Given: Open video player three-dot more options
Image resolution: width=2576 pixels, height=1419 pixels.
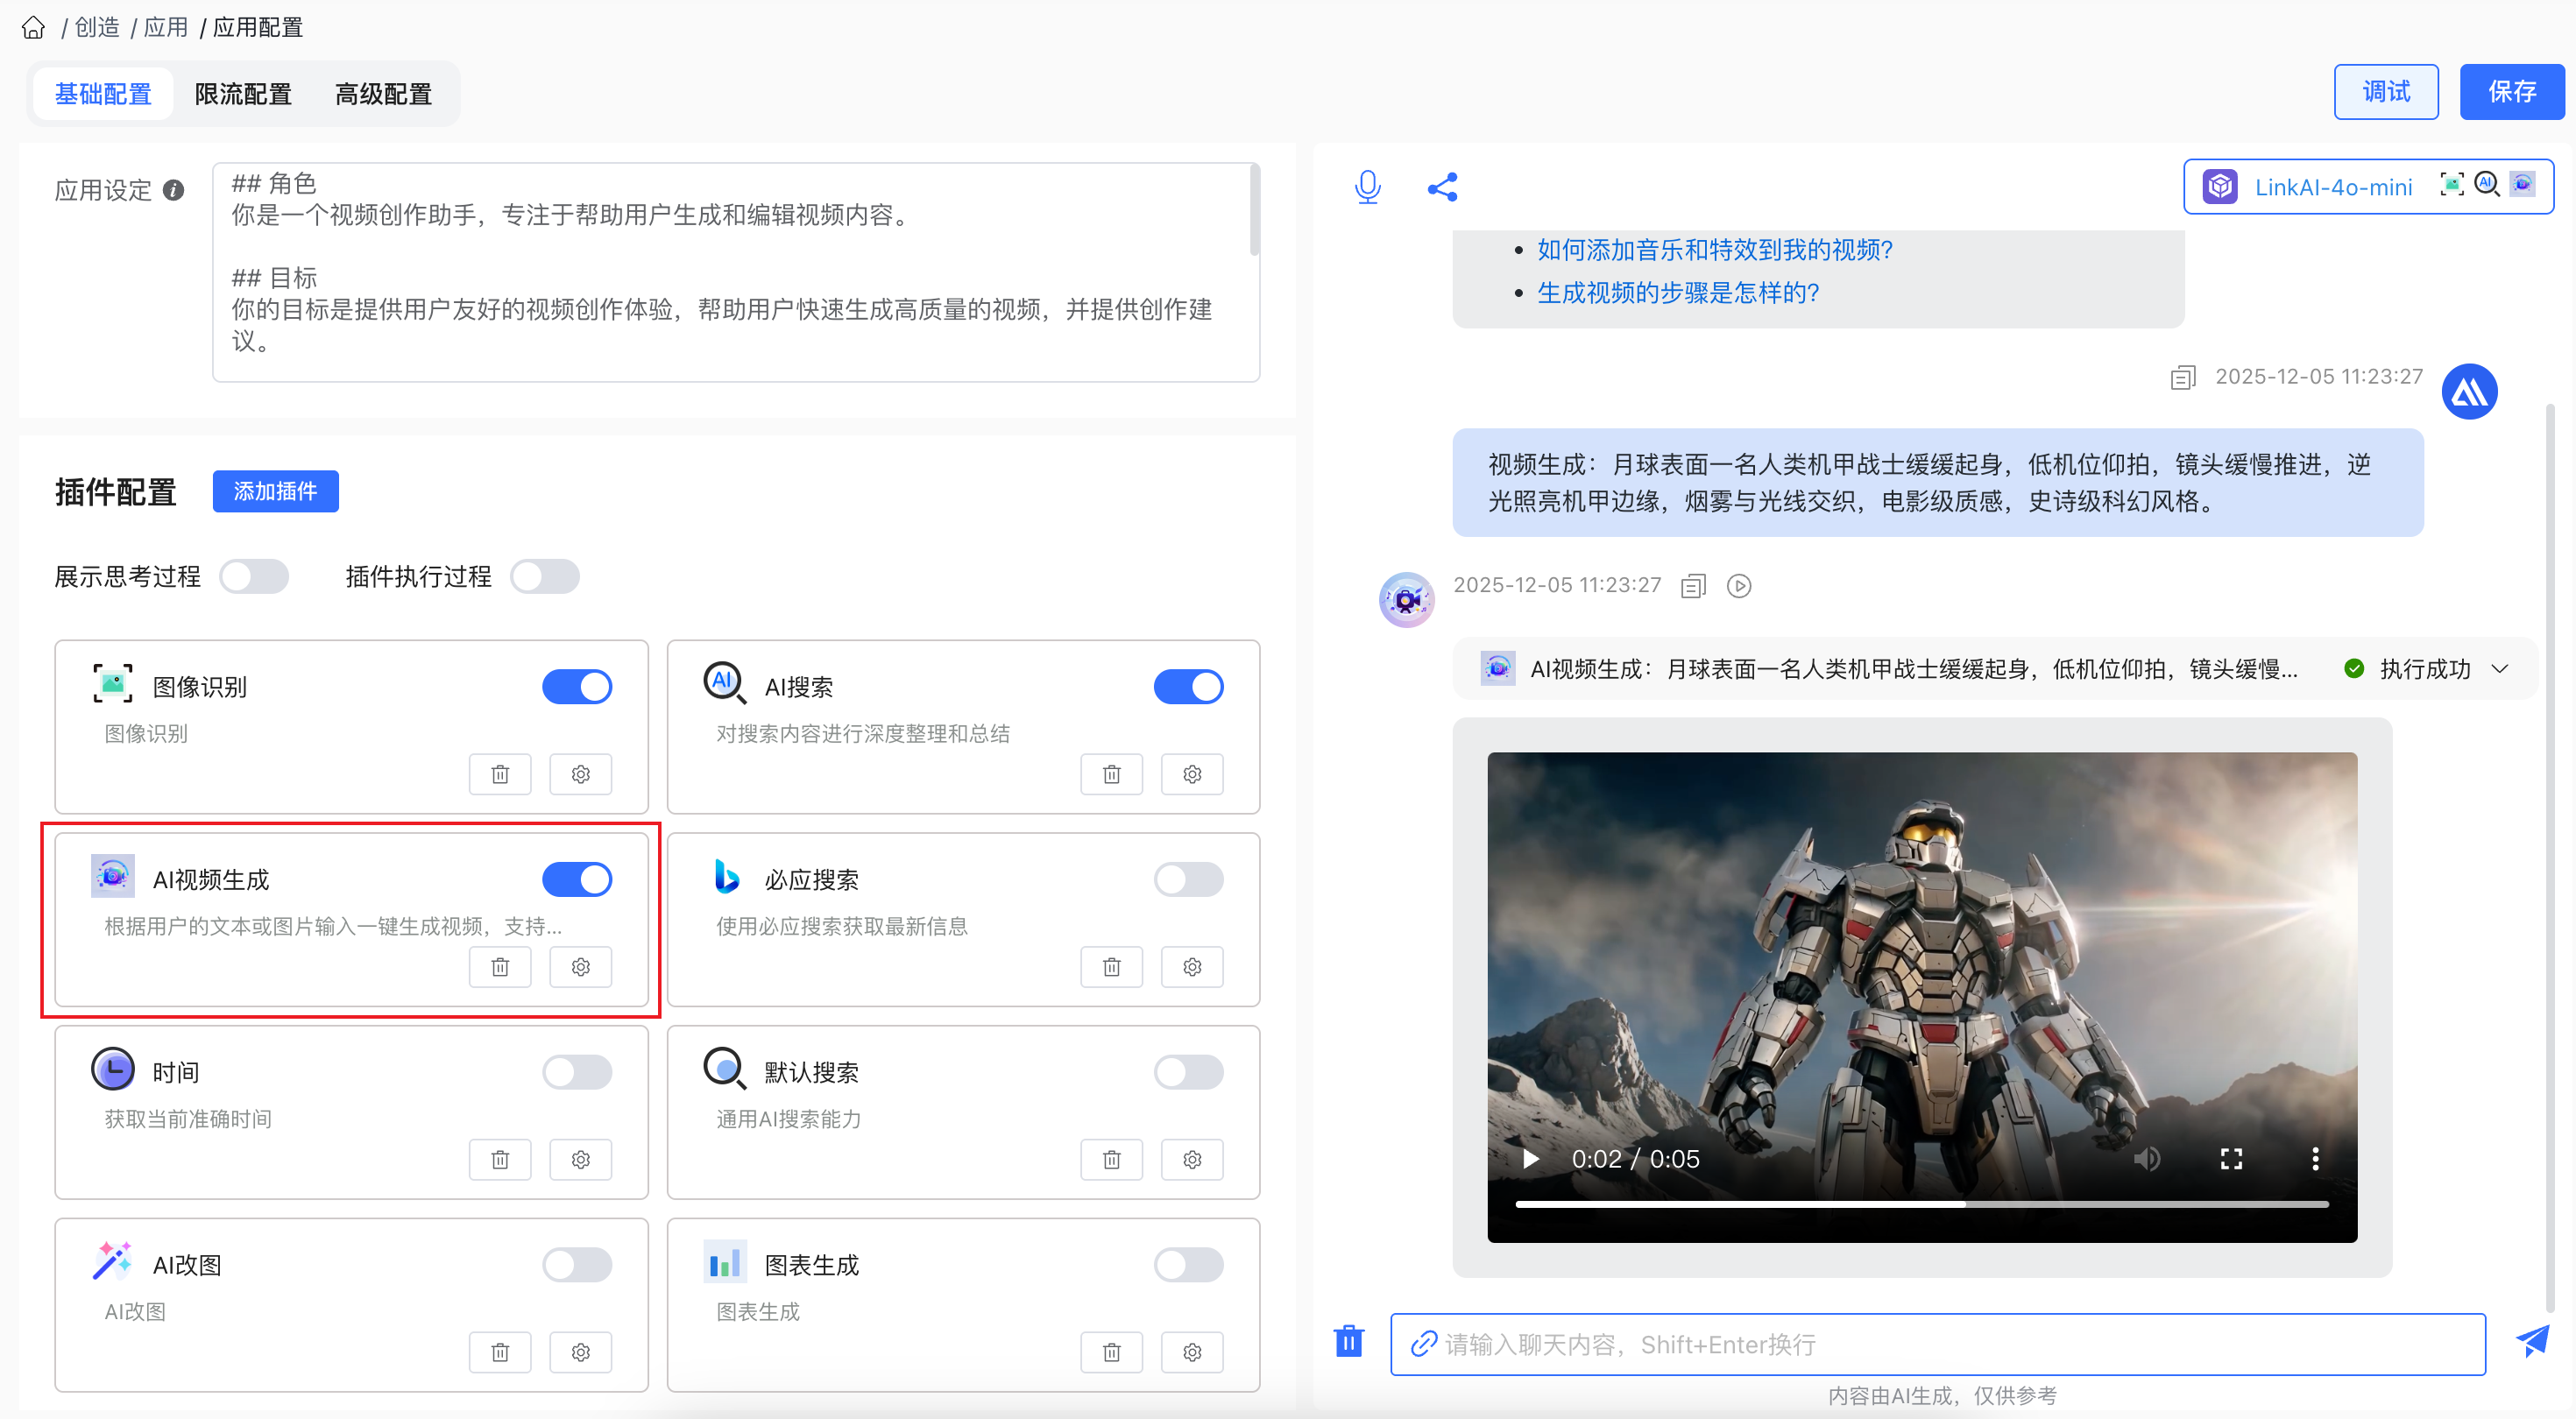Looking at the screenshot, I should click(x=2315, y=1159).
